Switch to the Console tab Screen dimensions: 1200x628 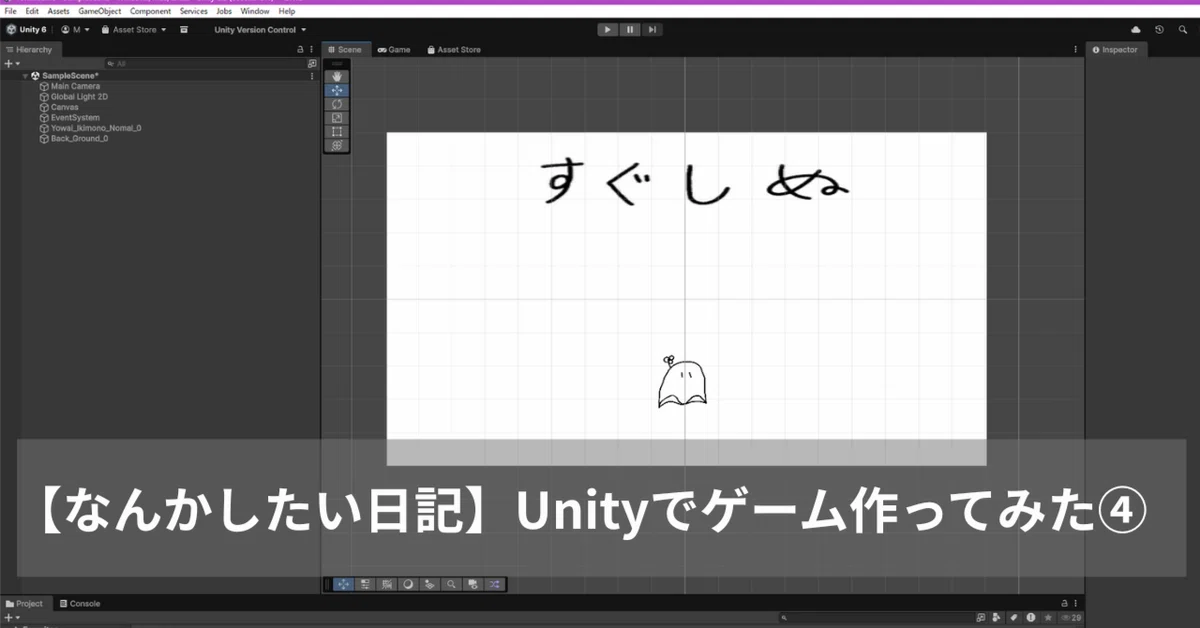tap(80, 603)
